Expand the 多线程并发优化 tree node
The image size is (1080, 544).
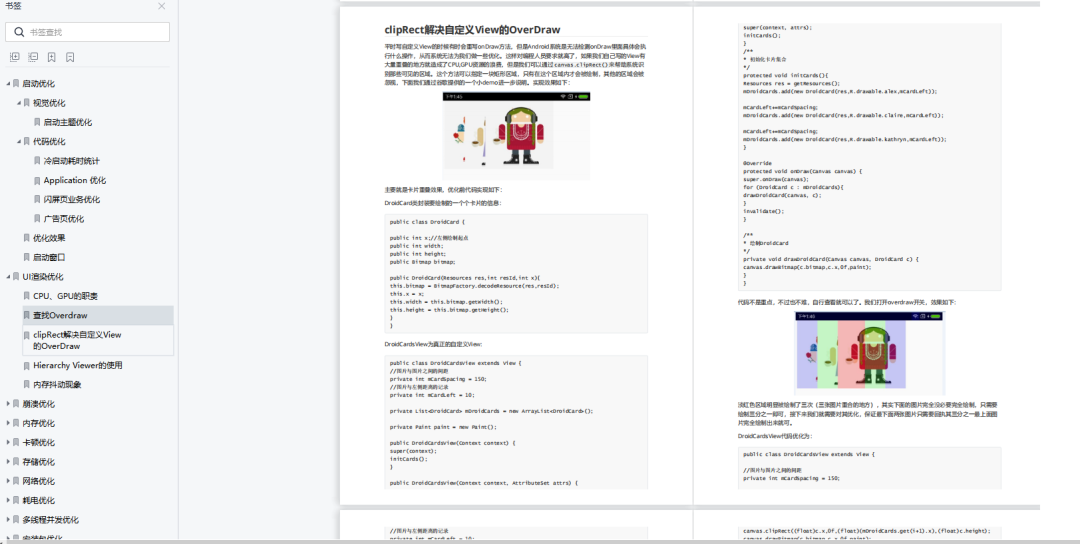tap(8, 519)
